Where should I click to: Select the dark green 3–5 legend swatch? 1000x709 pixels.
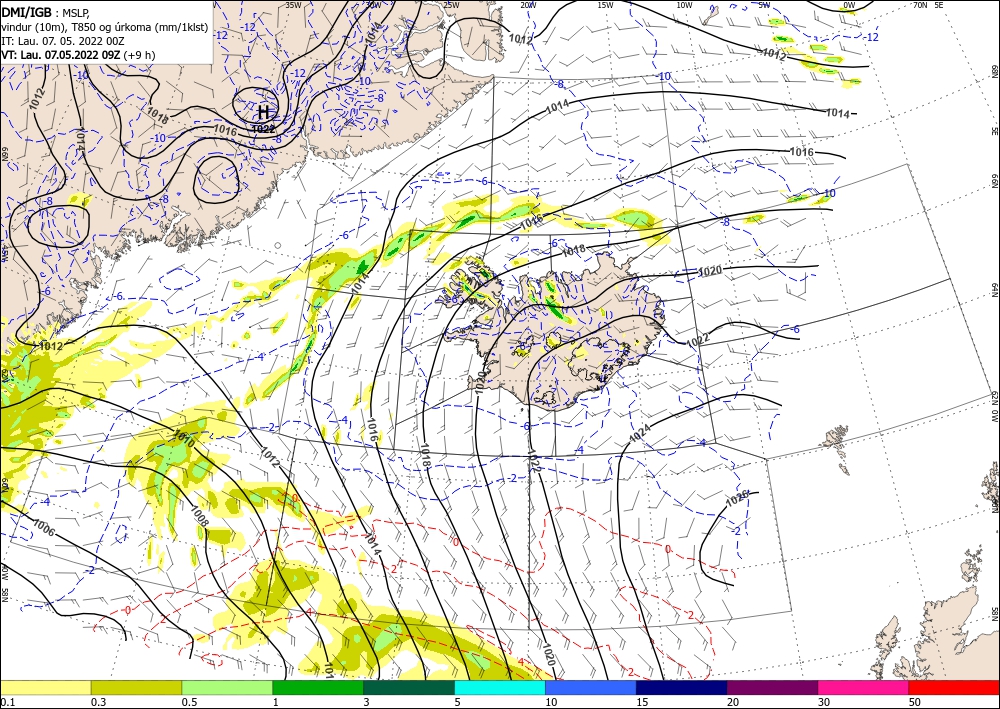[x=409, y=687]
